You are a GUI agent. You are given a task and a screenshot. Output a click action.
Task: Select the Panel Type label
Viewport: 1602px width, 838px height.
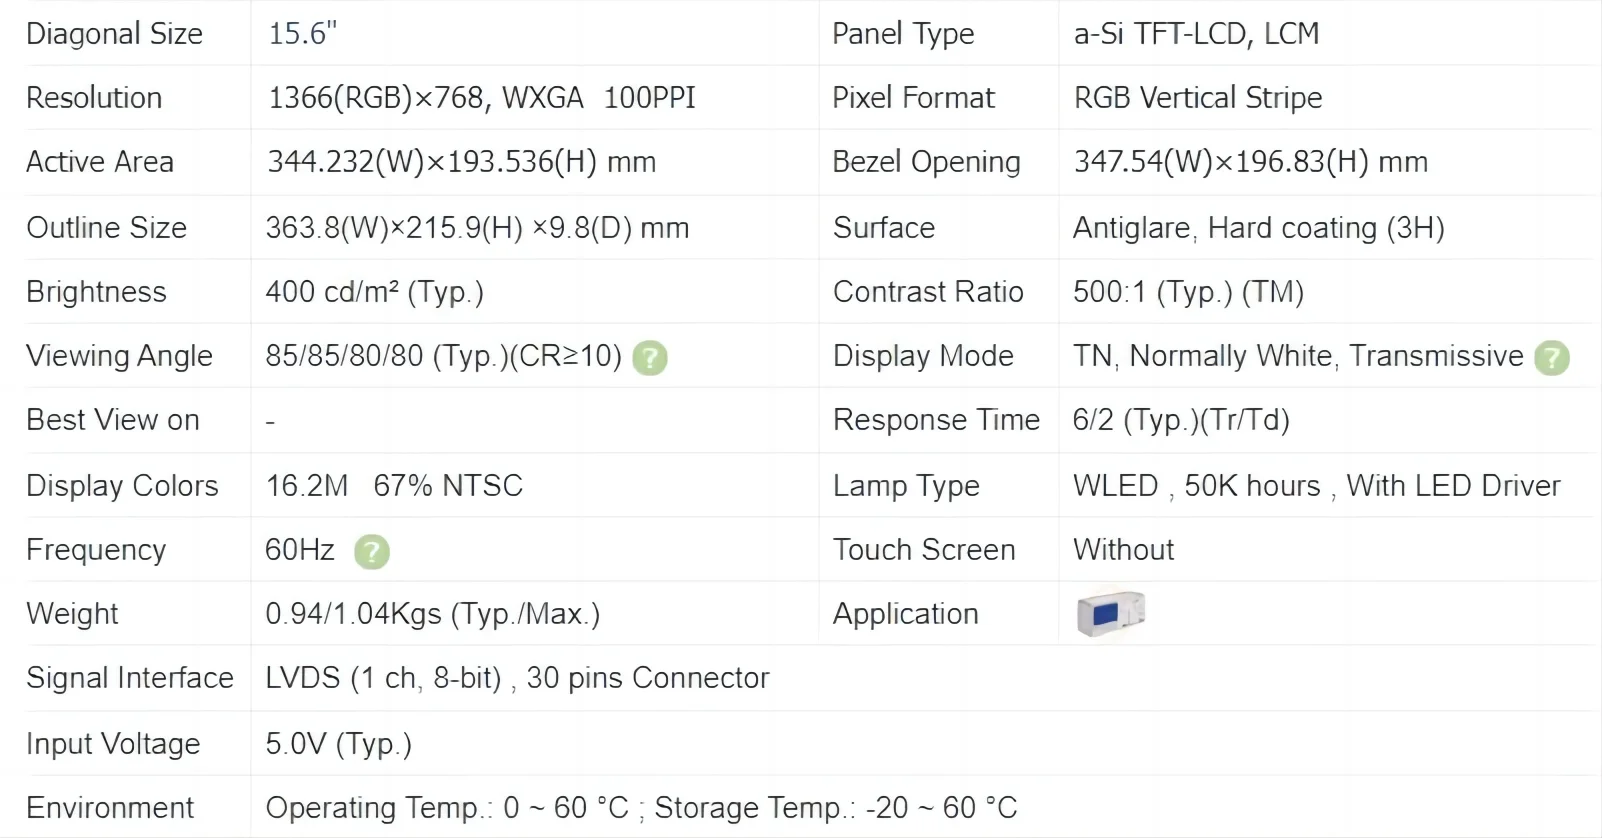[903, 34]
